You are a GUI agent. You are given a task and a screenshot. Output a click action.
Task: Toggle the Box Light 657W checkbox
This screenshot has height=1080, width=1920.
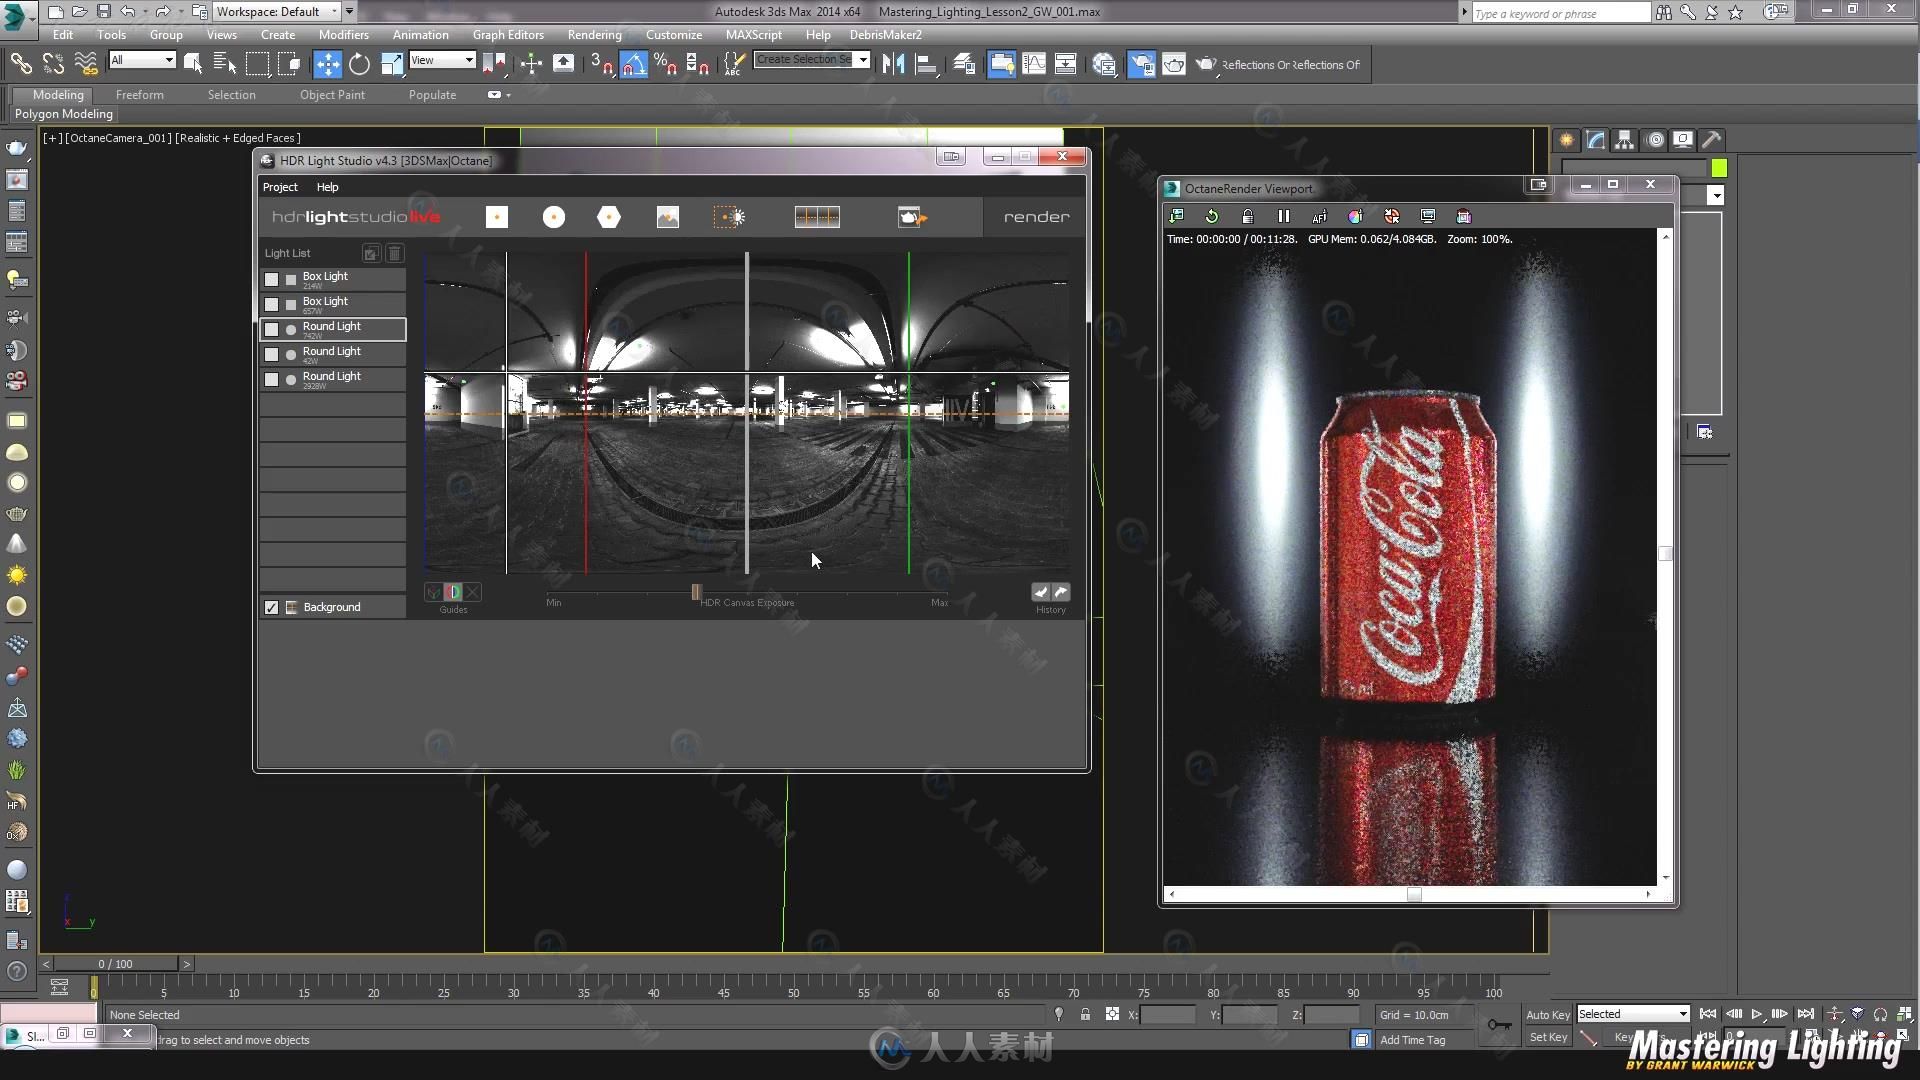[271, 304]
